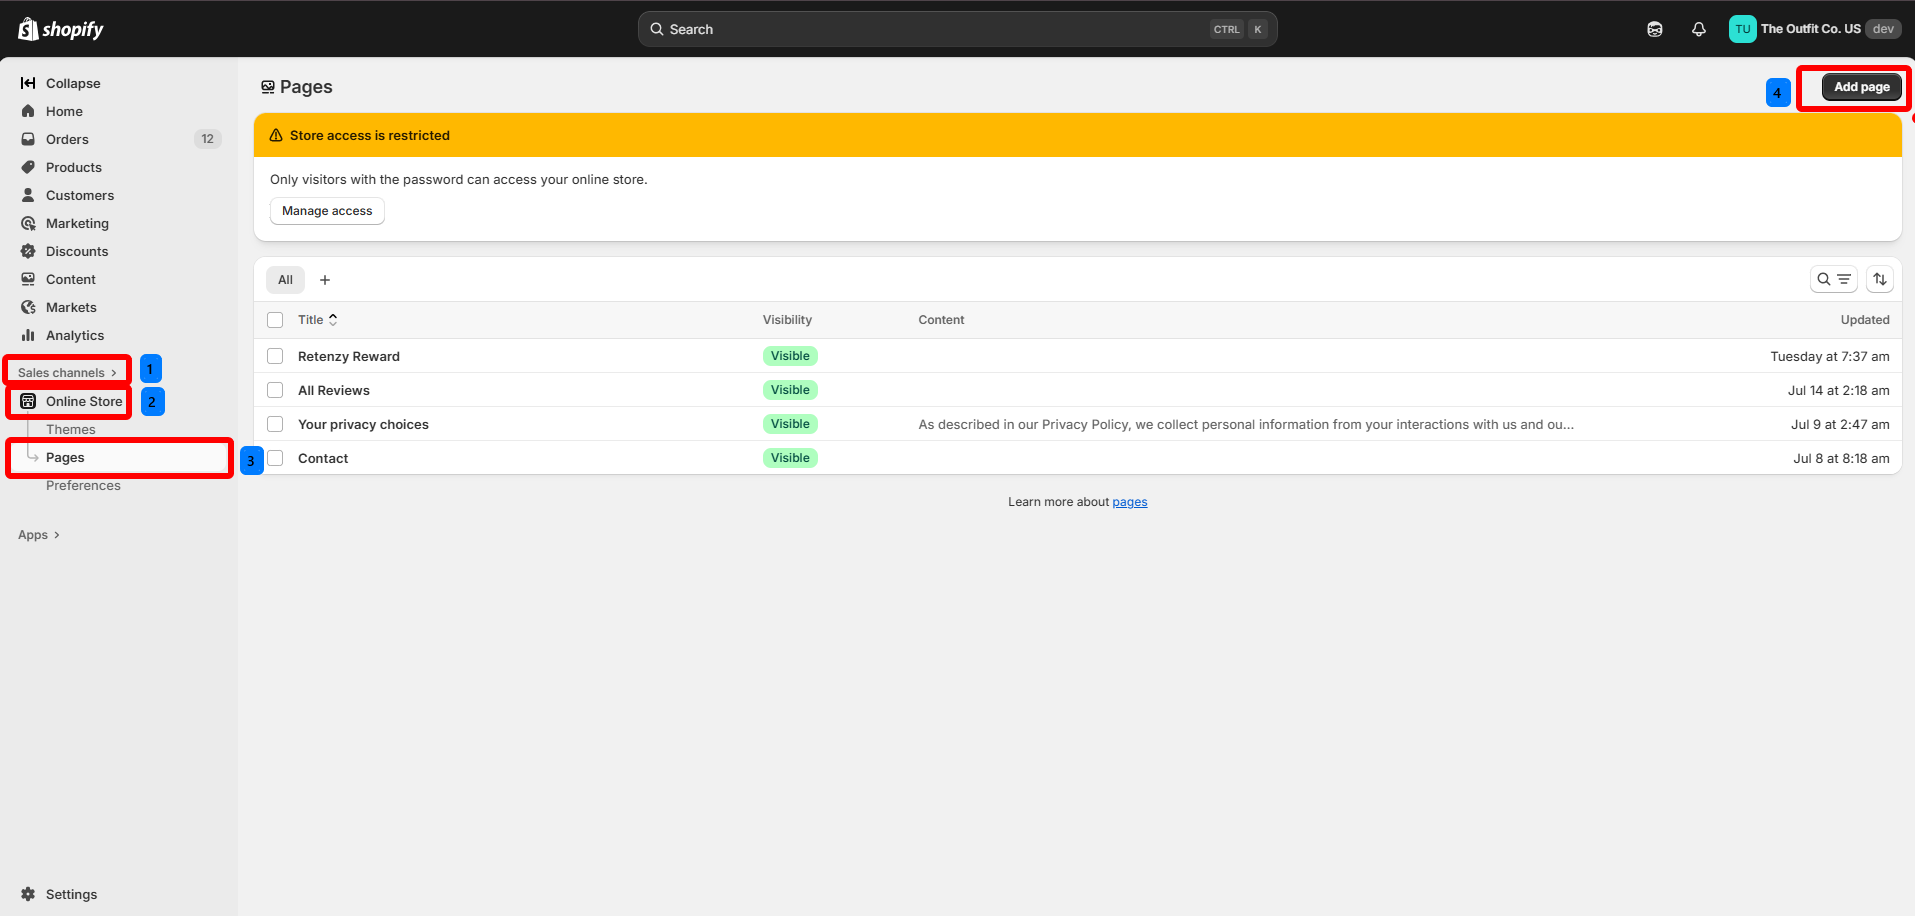Click the notifications bell icon
Viewport: 1915px width, 916px height.
[x=1698, y=29]
